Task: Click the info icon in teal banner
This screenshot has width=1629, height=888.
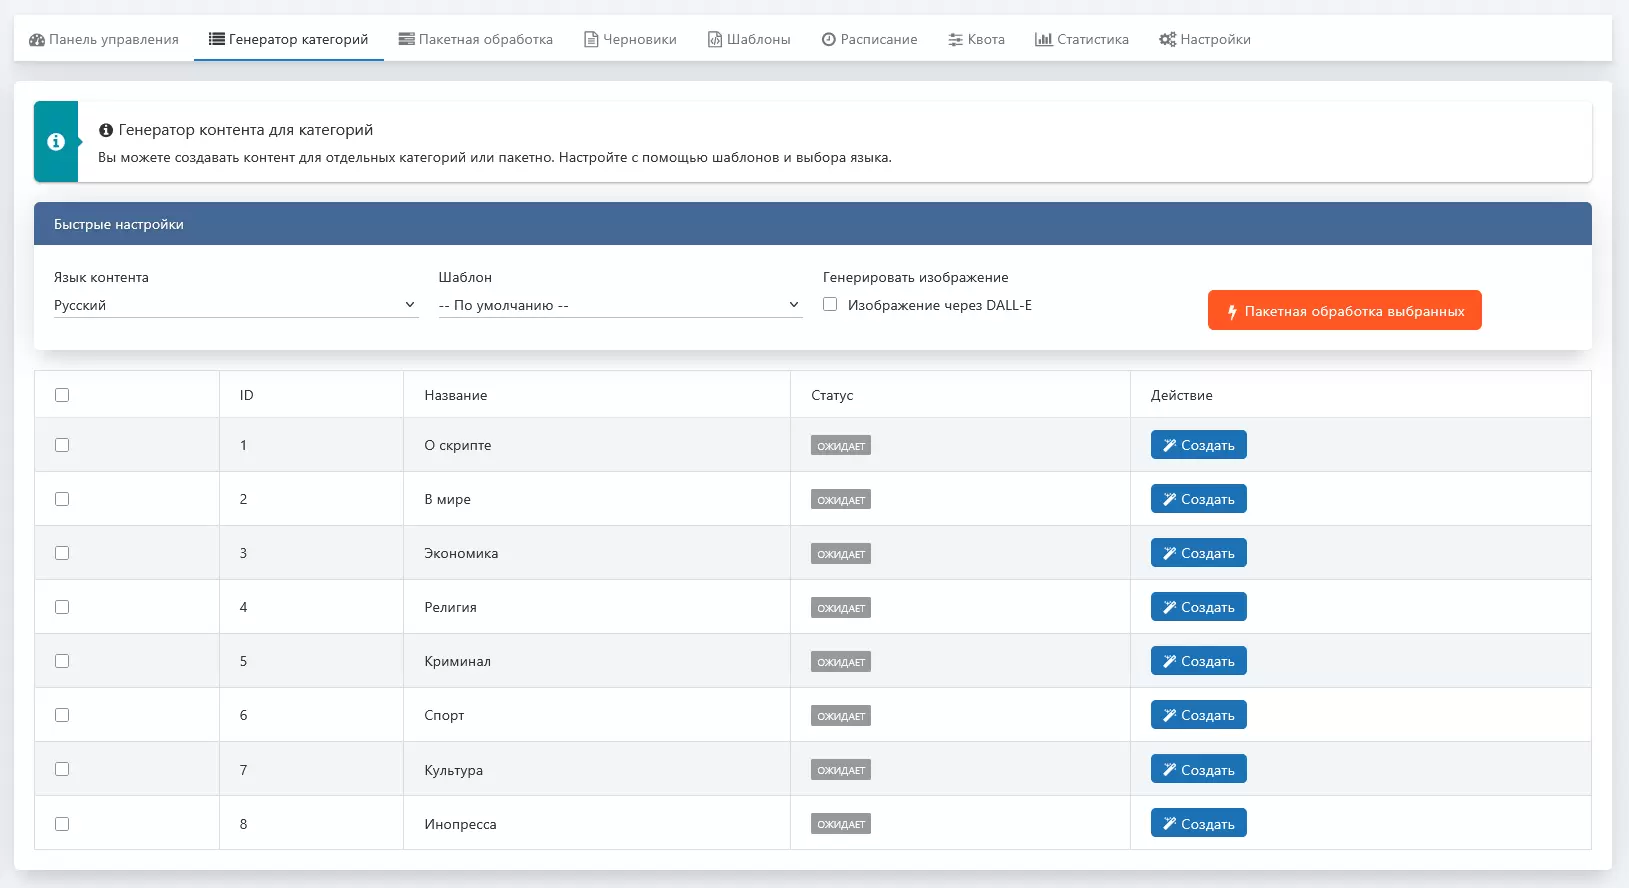Action: 56,142
